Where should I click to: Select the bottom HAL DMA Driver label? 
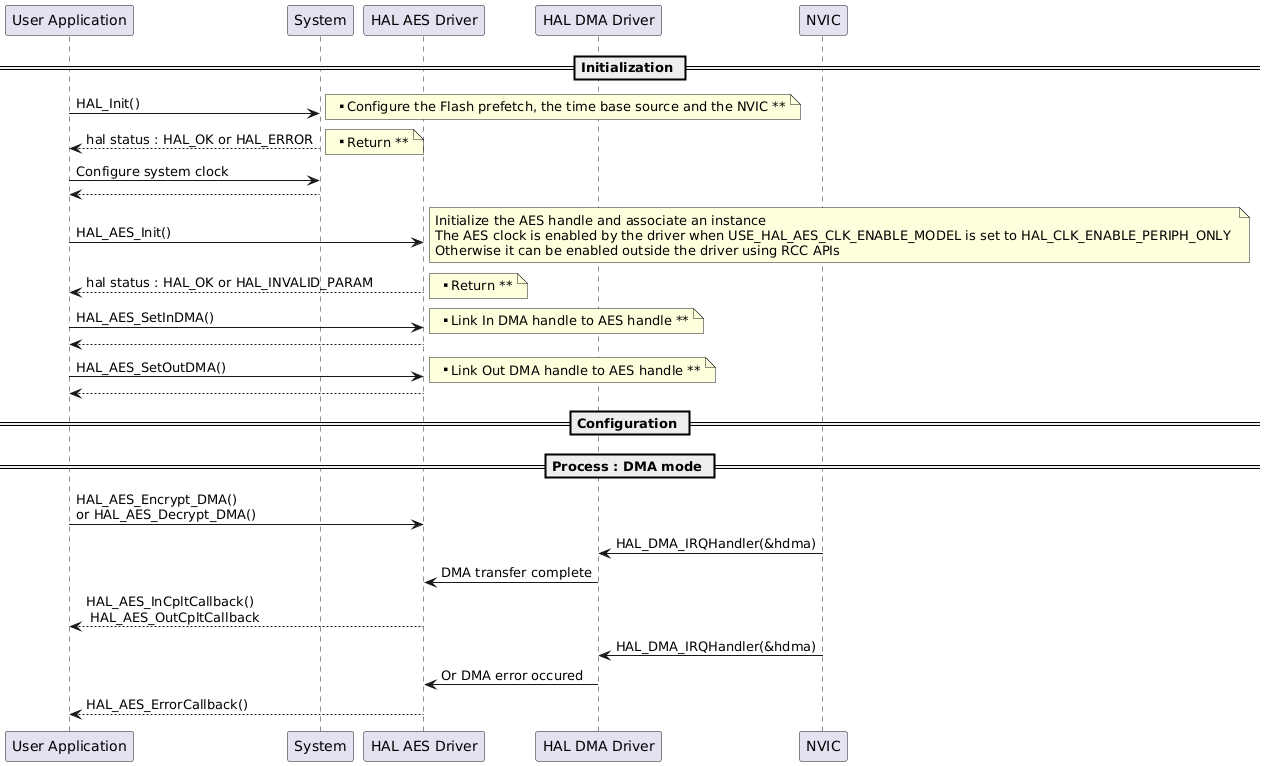[597, 746]
